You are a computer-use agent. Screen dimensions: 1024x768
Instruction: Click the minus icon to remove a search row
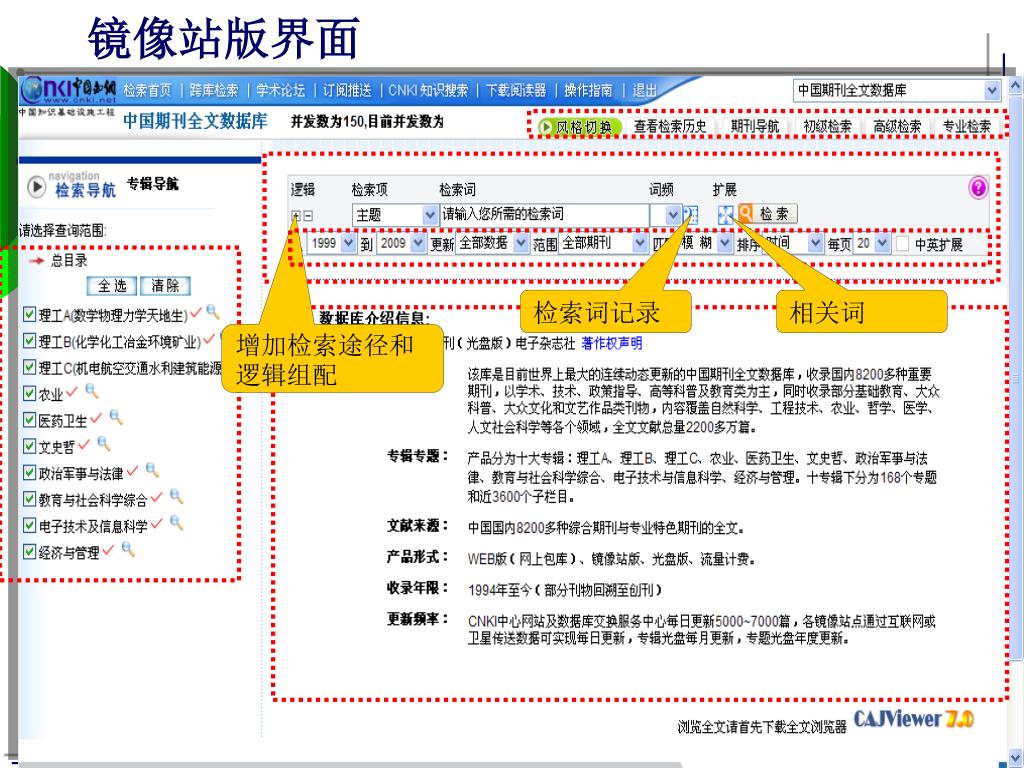[x=308, y=216]
